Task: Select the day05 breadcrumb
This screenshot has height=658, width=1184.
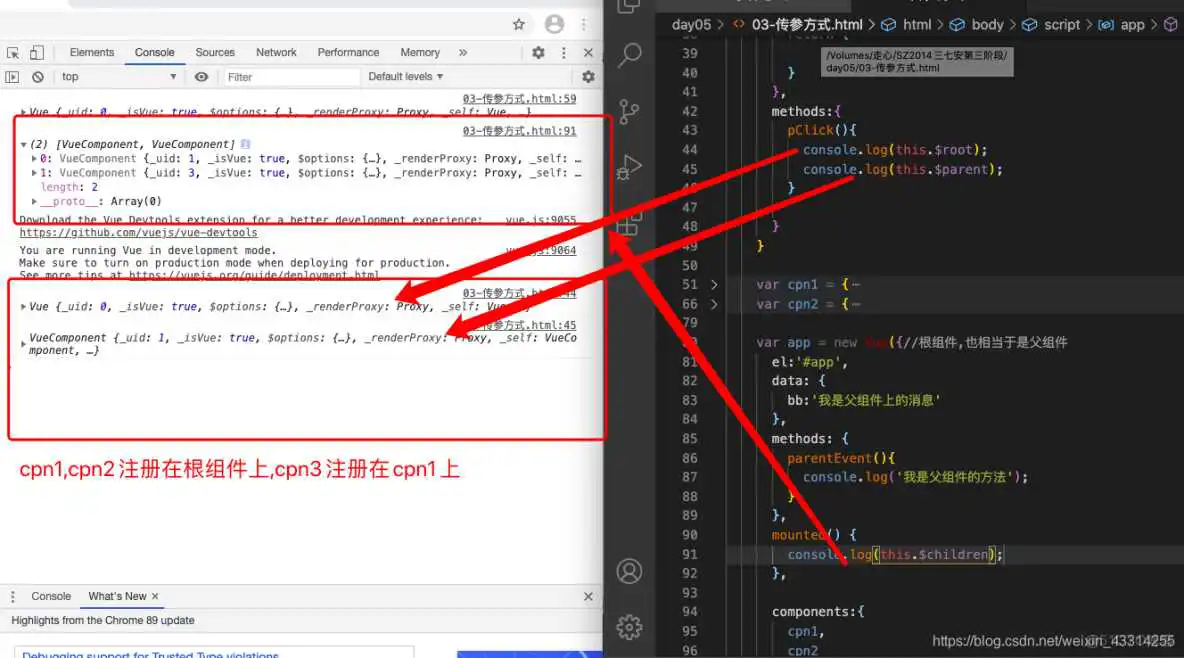Action: click(691, 25)
